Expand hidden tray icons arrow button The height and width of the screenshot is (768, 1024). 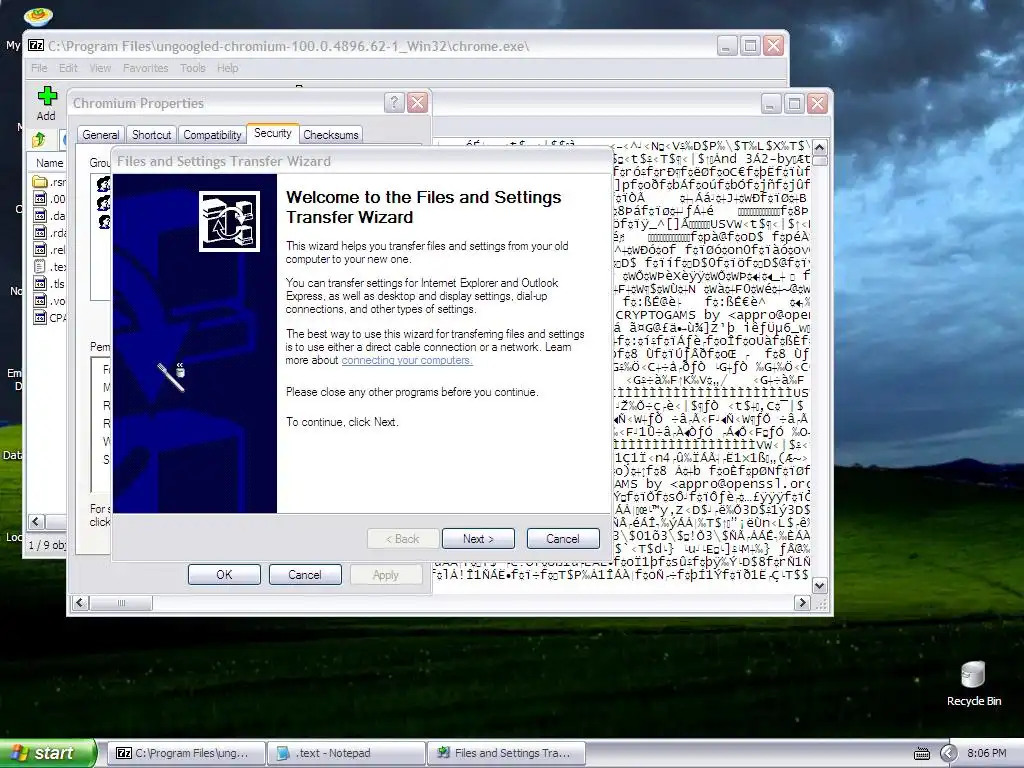949,754
